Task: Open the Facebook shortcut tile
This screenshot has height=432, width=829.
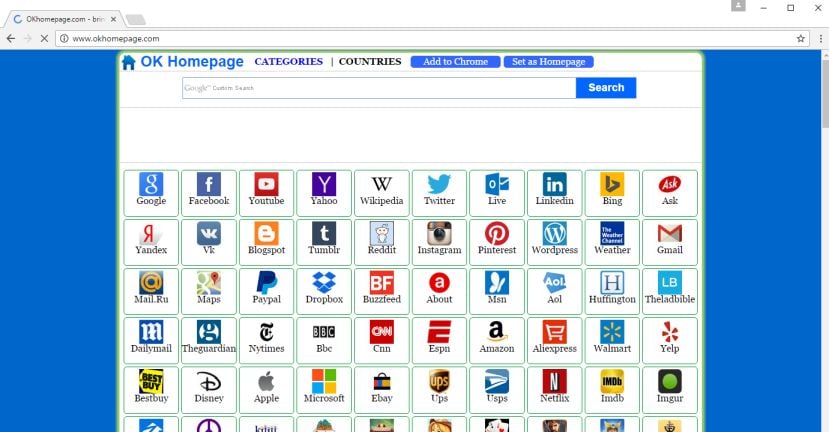Action: coord(209,193)
